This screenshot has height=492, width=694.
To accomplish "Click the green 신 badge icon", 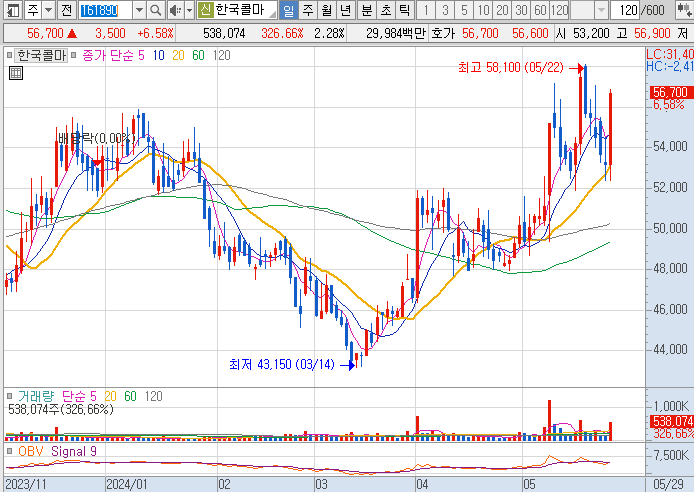I will click(205, 10).
